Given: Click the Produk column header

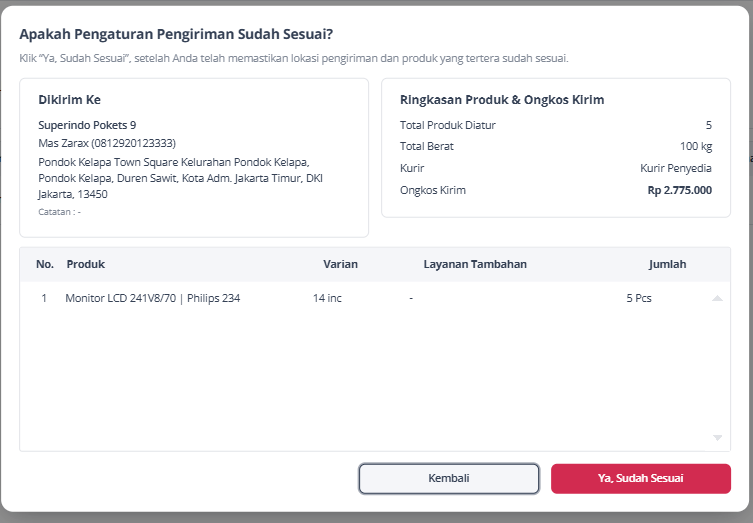Looking at the screenshot, I should pyautogui.click(x=85, y=264).
